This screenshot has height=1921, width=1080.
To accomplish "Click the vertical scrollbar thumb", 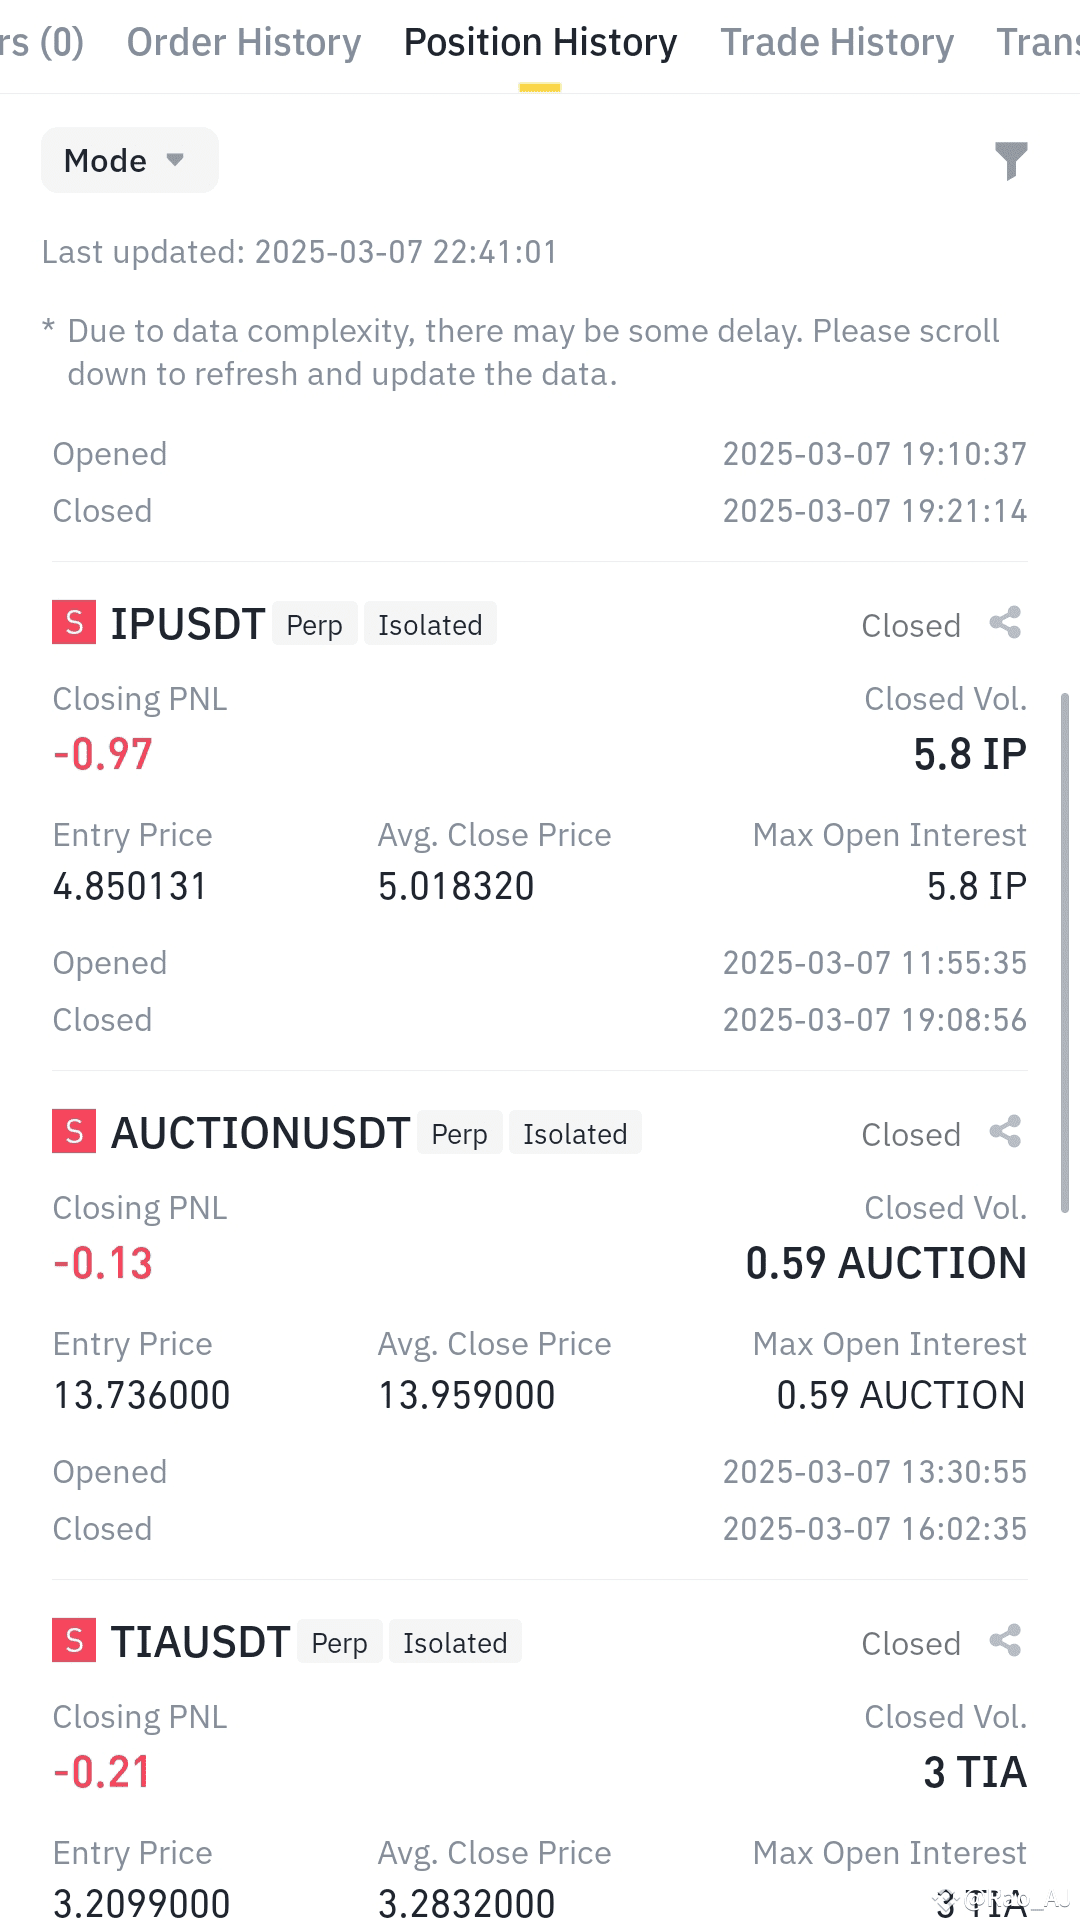I will pyautogui.click(x=1065, y=952).
